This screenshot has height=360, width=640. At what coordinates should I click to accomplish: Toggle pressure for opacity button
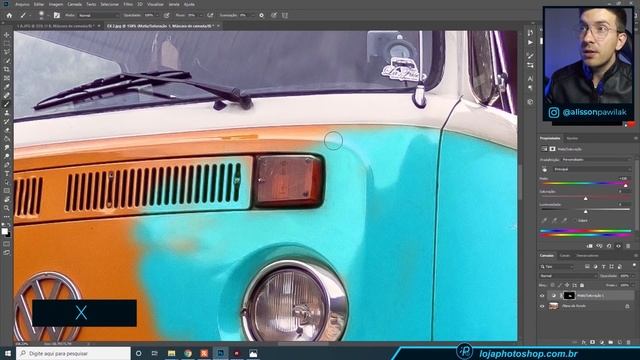pos(167,15)
